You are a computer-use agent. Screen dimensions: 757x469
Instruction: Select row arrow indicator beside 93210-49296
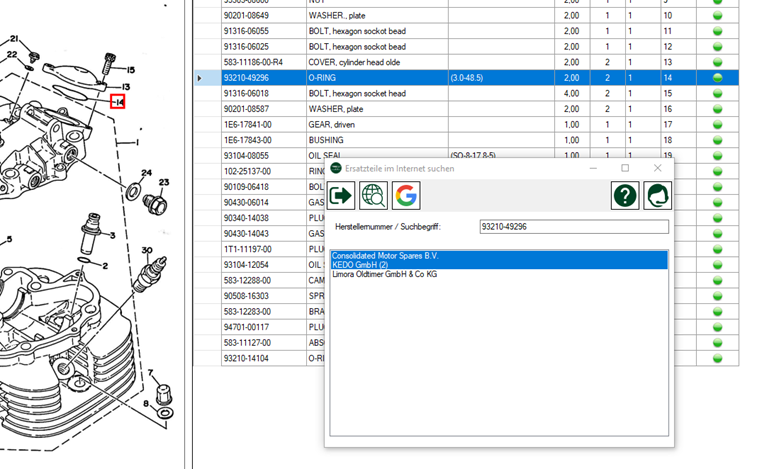pos(200,78)
